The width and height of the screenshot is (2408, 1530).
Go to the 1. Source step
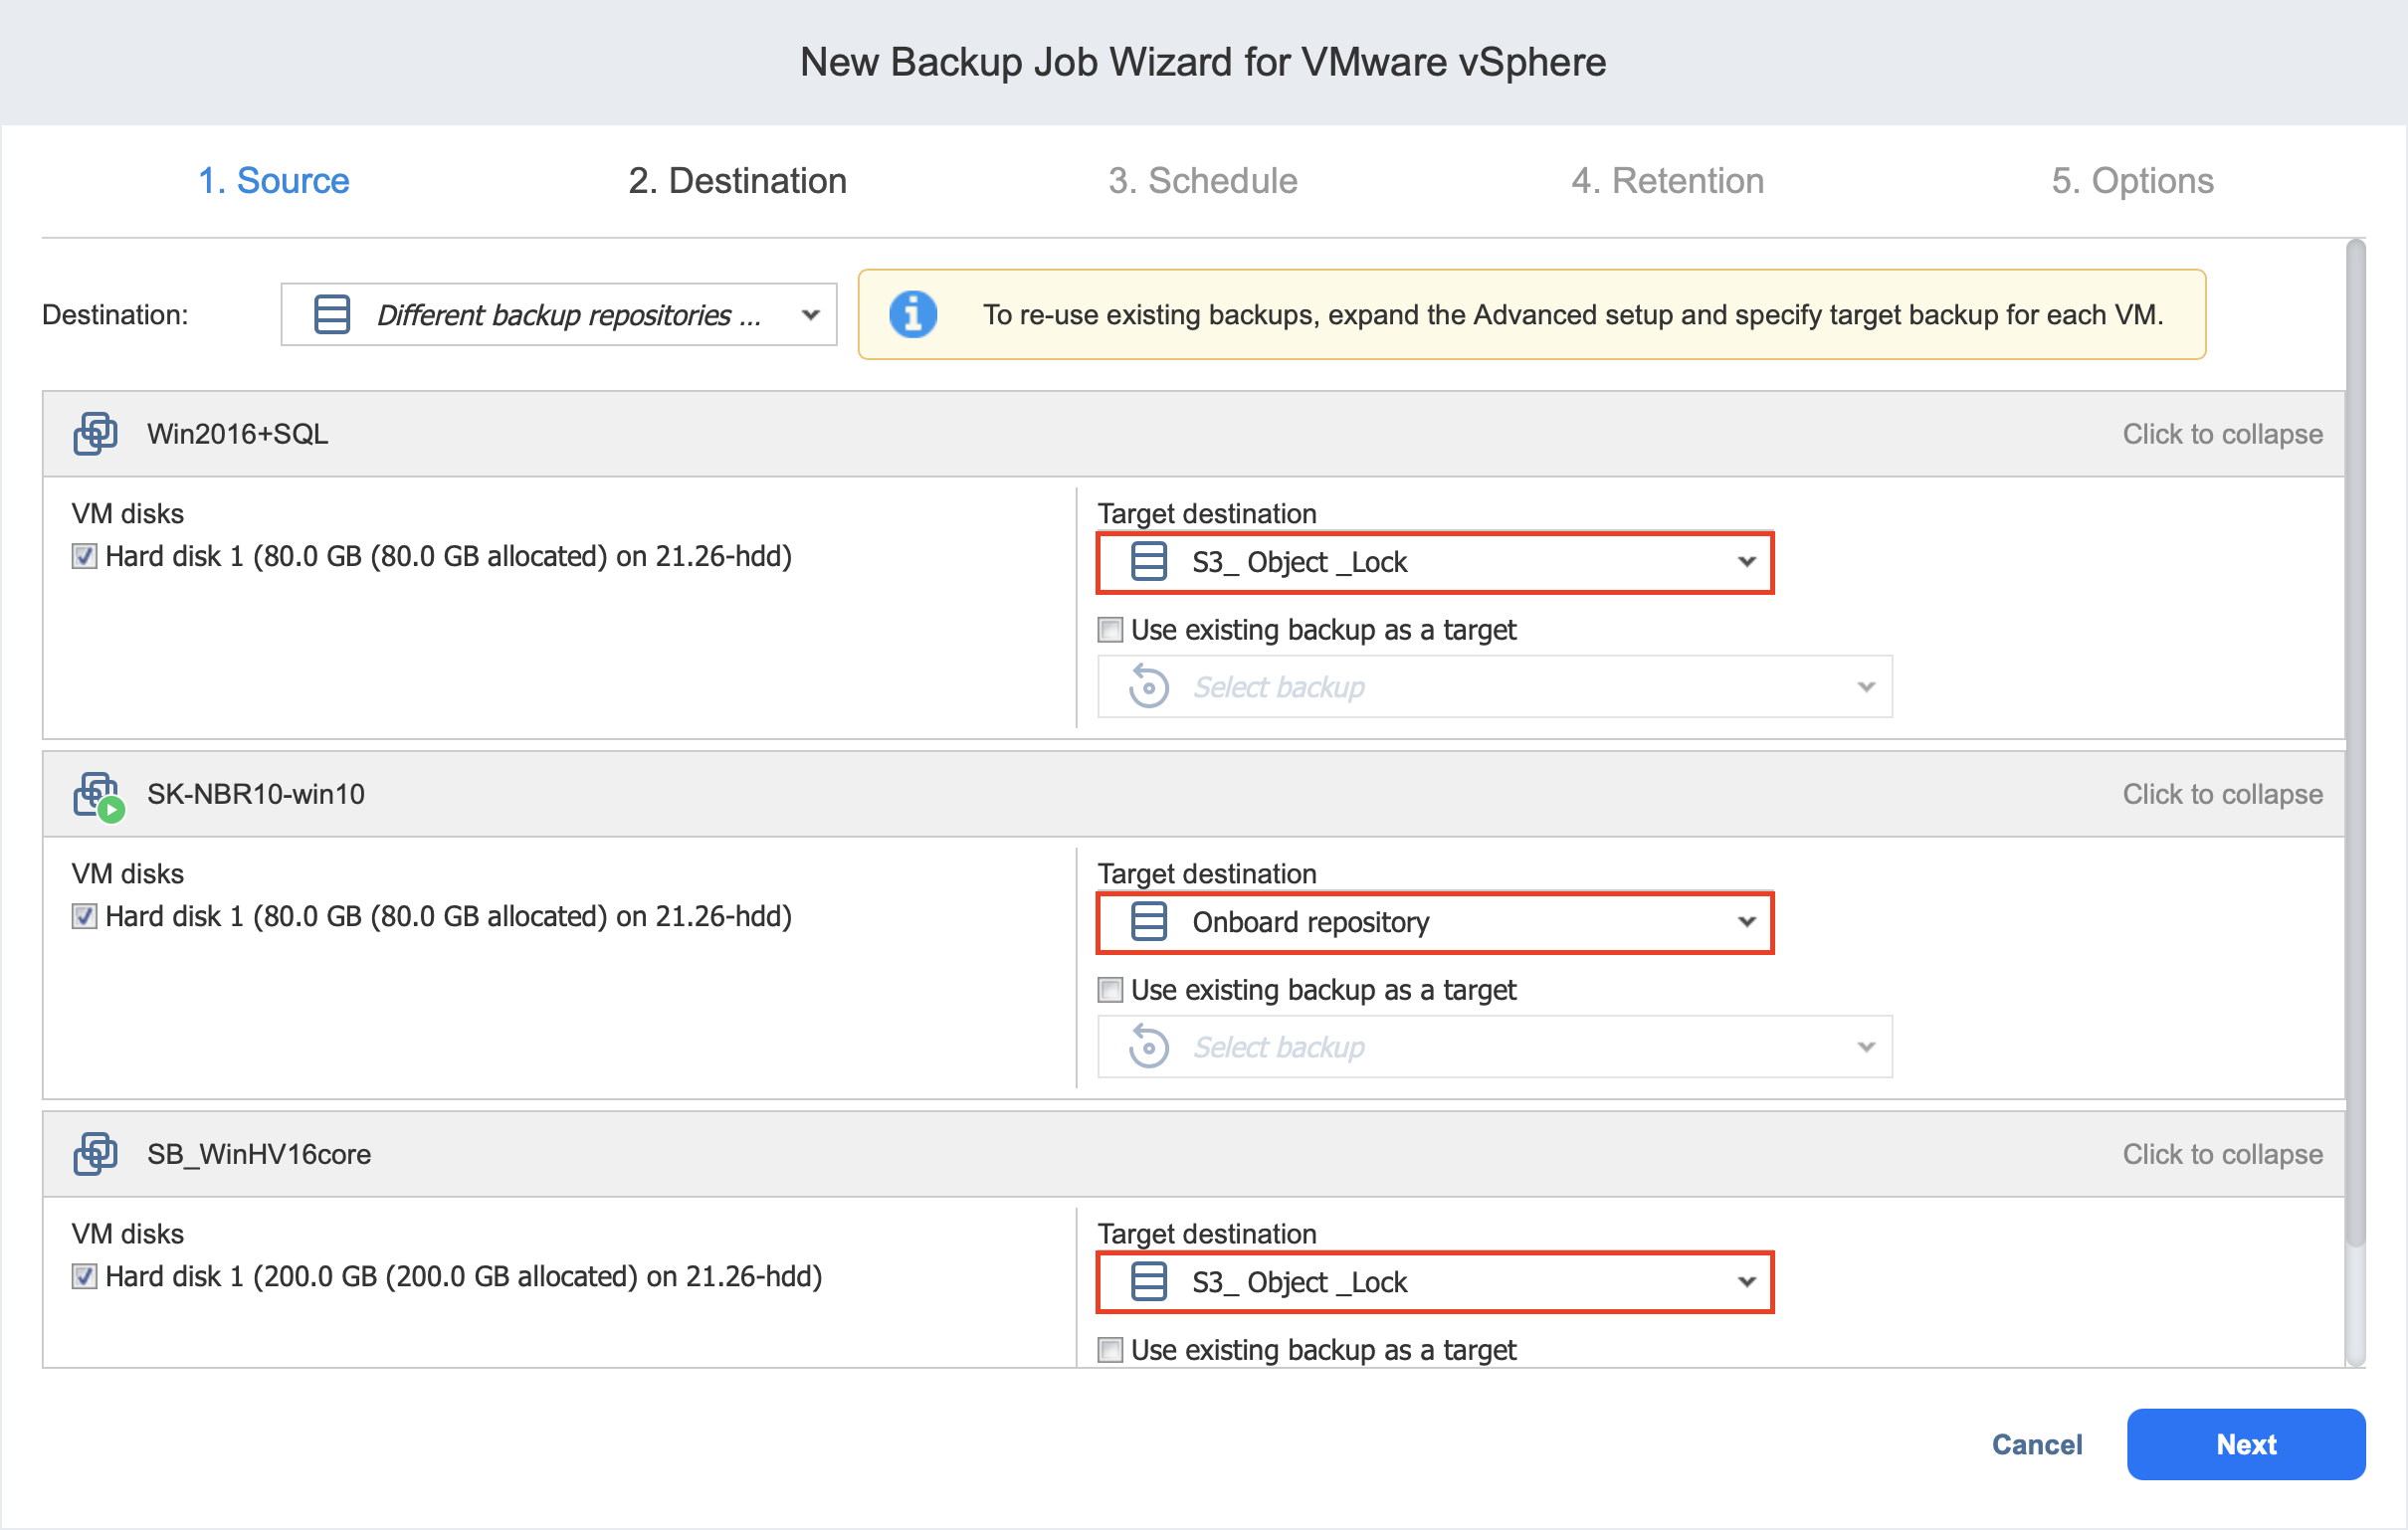pyautogui.click(x=273, y=181)
